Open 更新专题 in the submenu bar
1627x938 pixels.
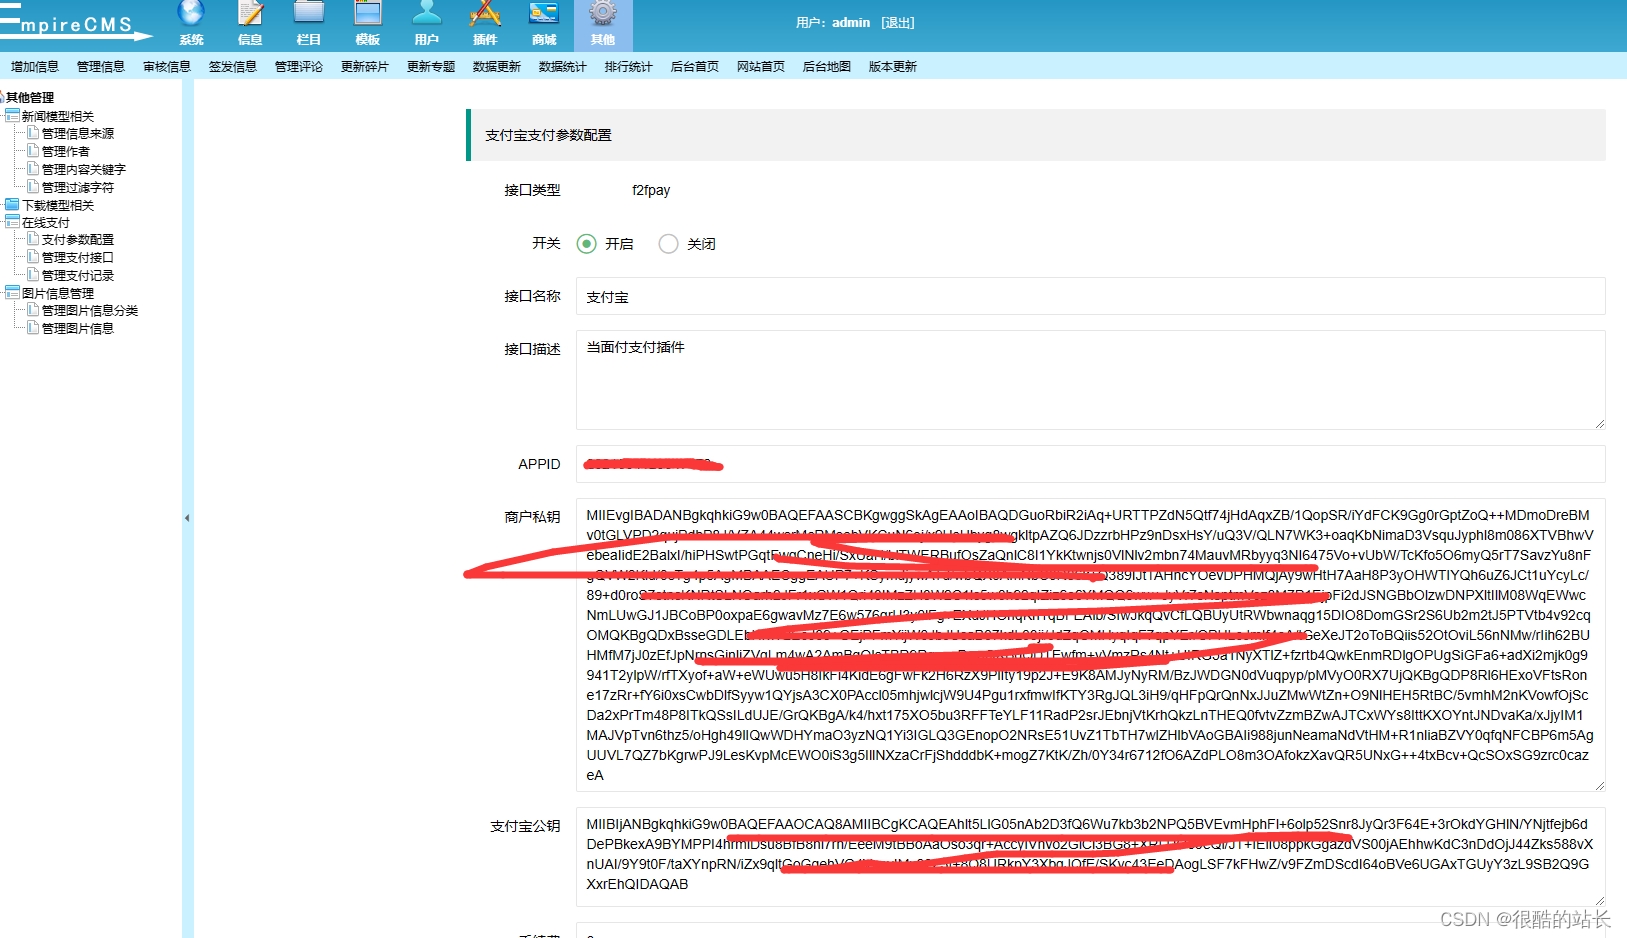point(431,67)
